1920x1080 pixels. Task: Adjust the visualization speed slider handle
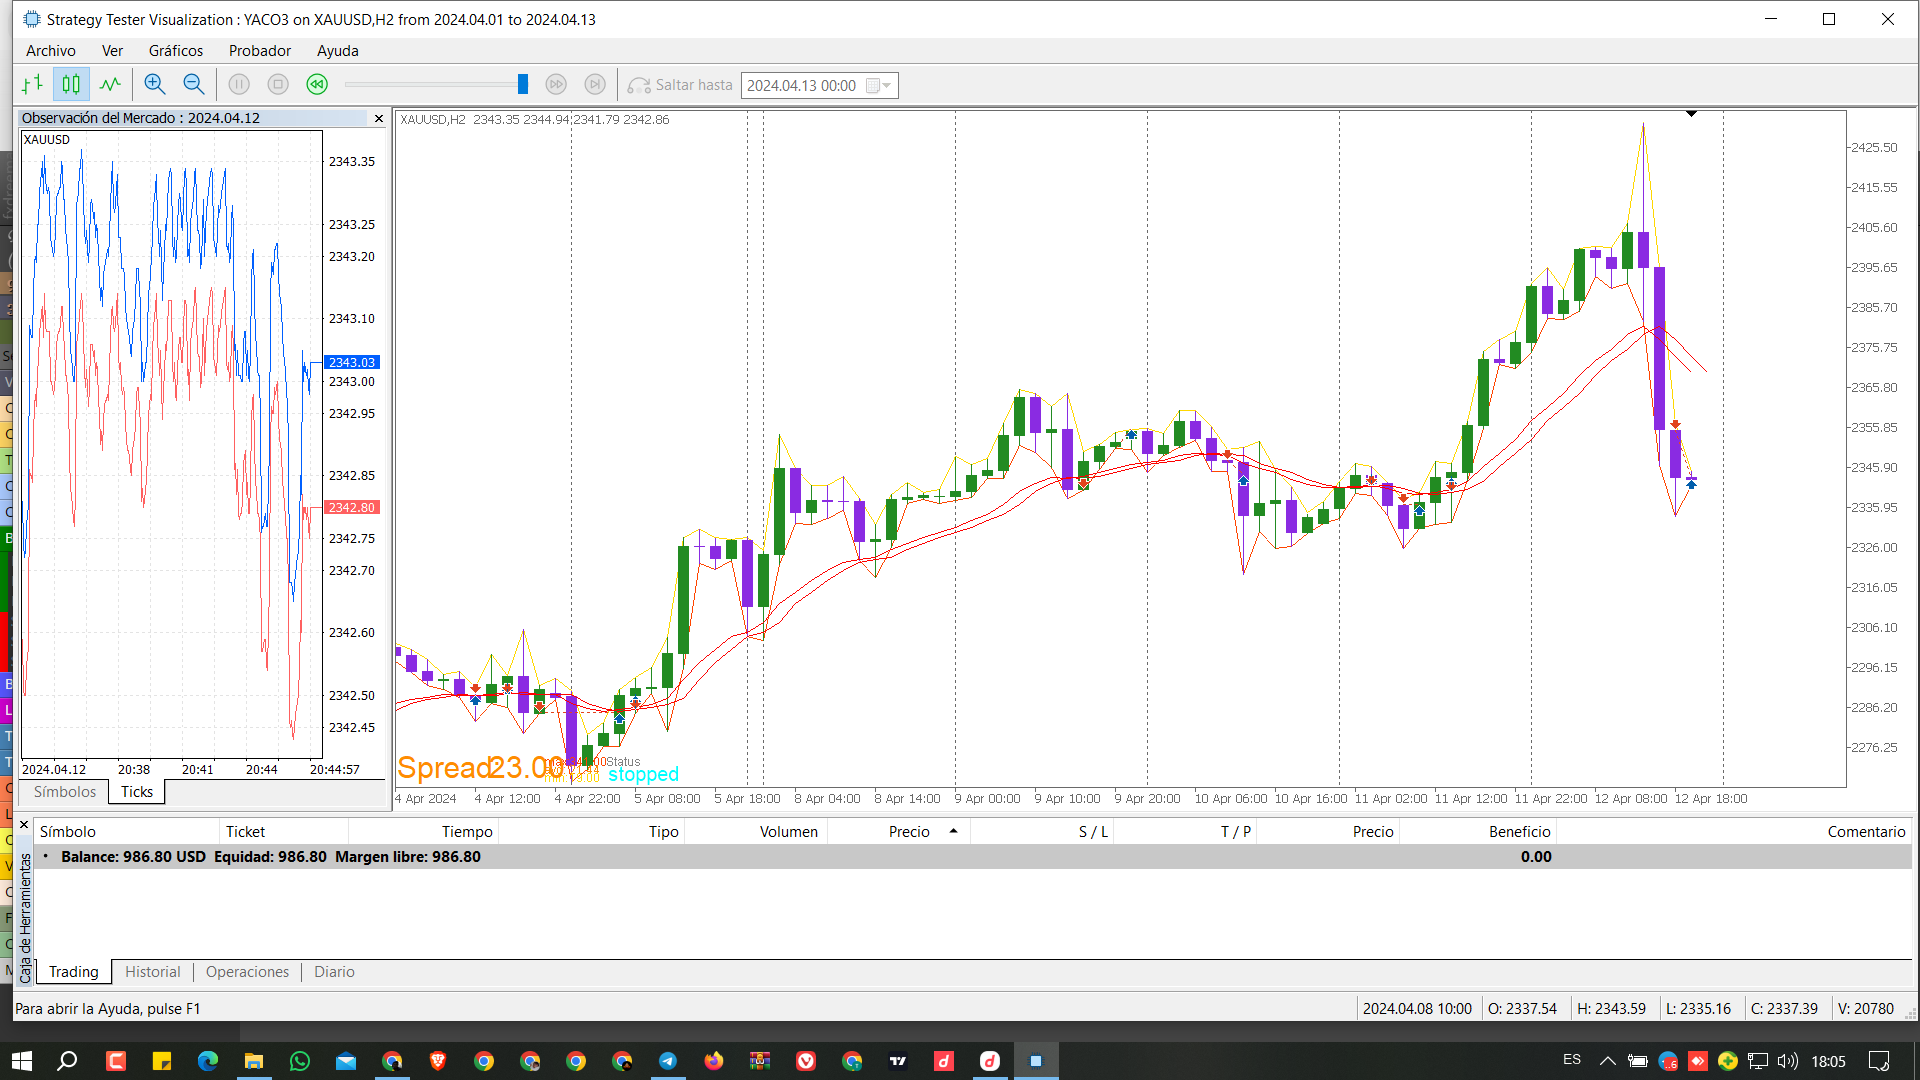pos(522,85)
